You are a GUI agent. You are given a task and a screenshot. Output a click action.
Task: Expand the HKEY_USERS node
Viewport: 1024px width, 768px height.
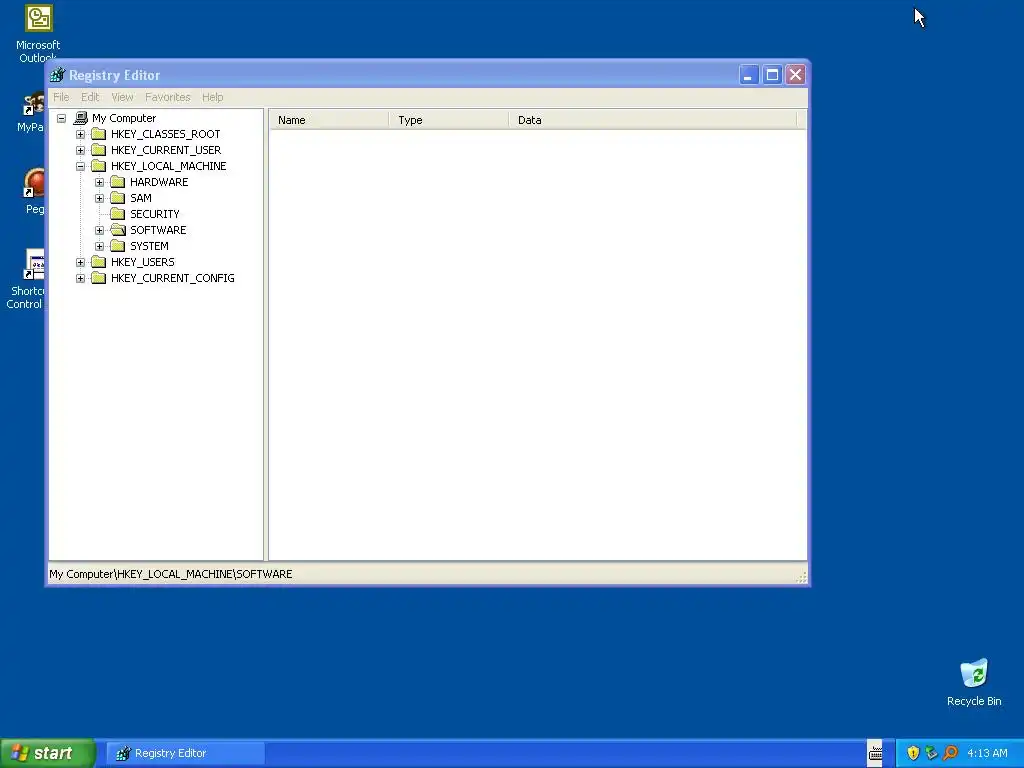[80, 263]
